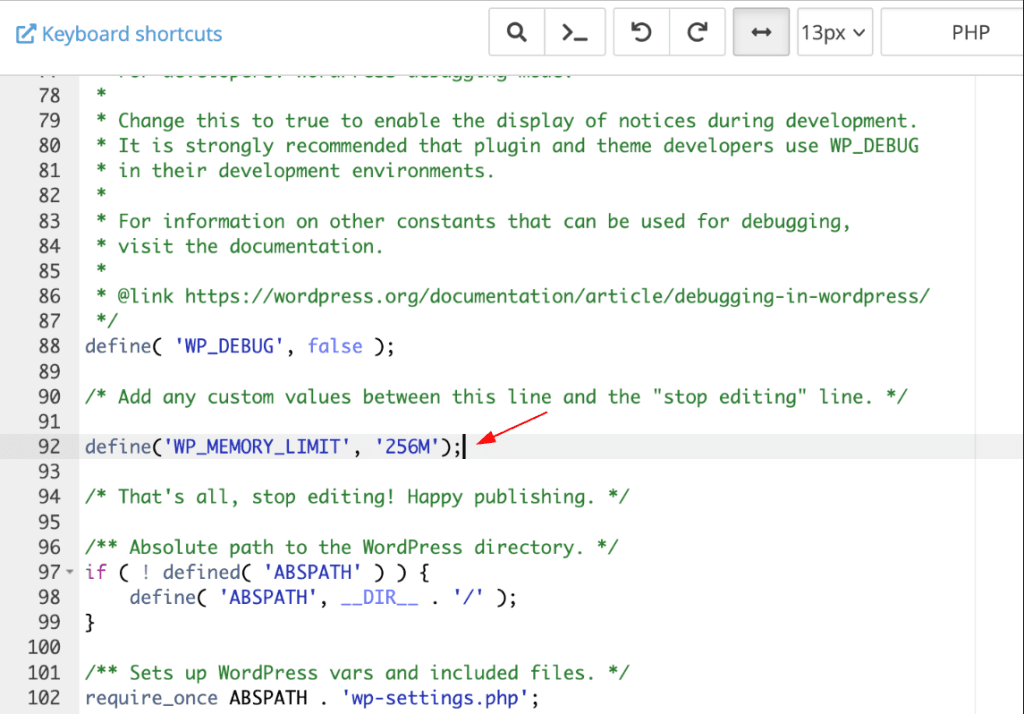
Task: Open the Keyboard shortcuts link
Action: (130, 33)
